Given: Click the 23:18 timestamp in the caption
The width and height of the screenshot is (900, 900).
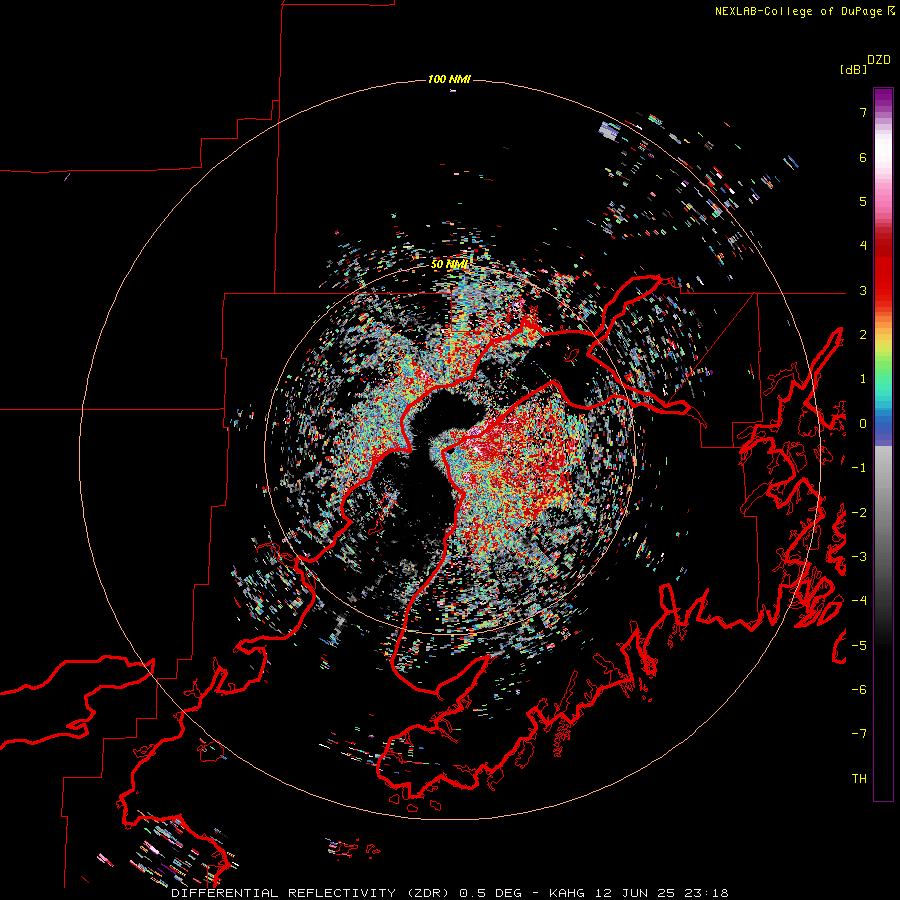Looking at the screenshot, I should pos(706,893).
